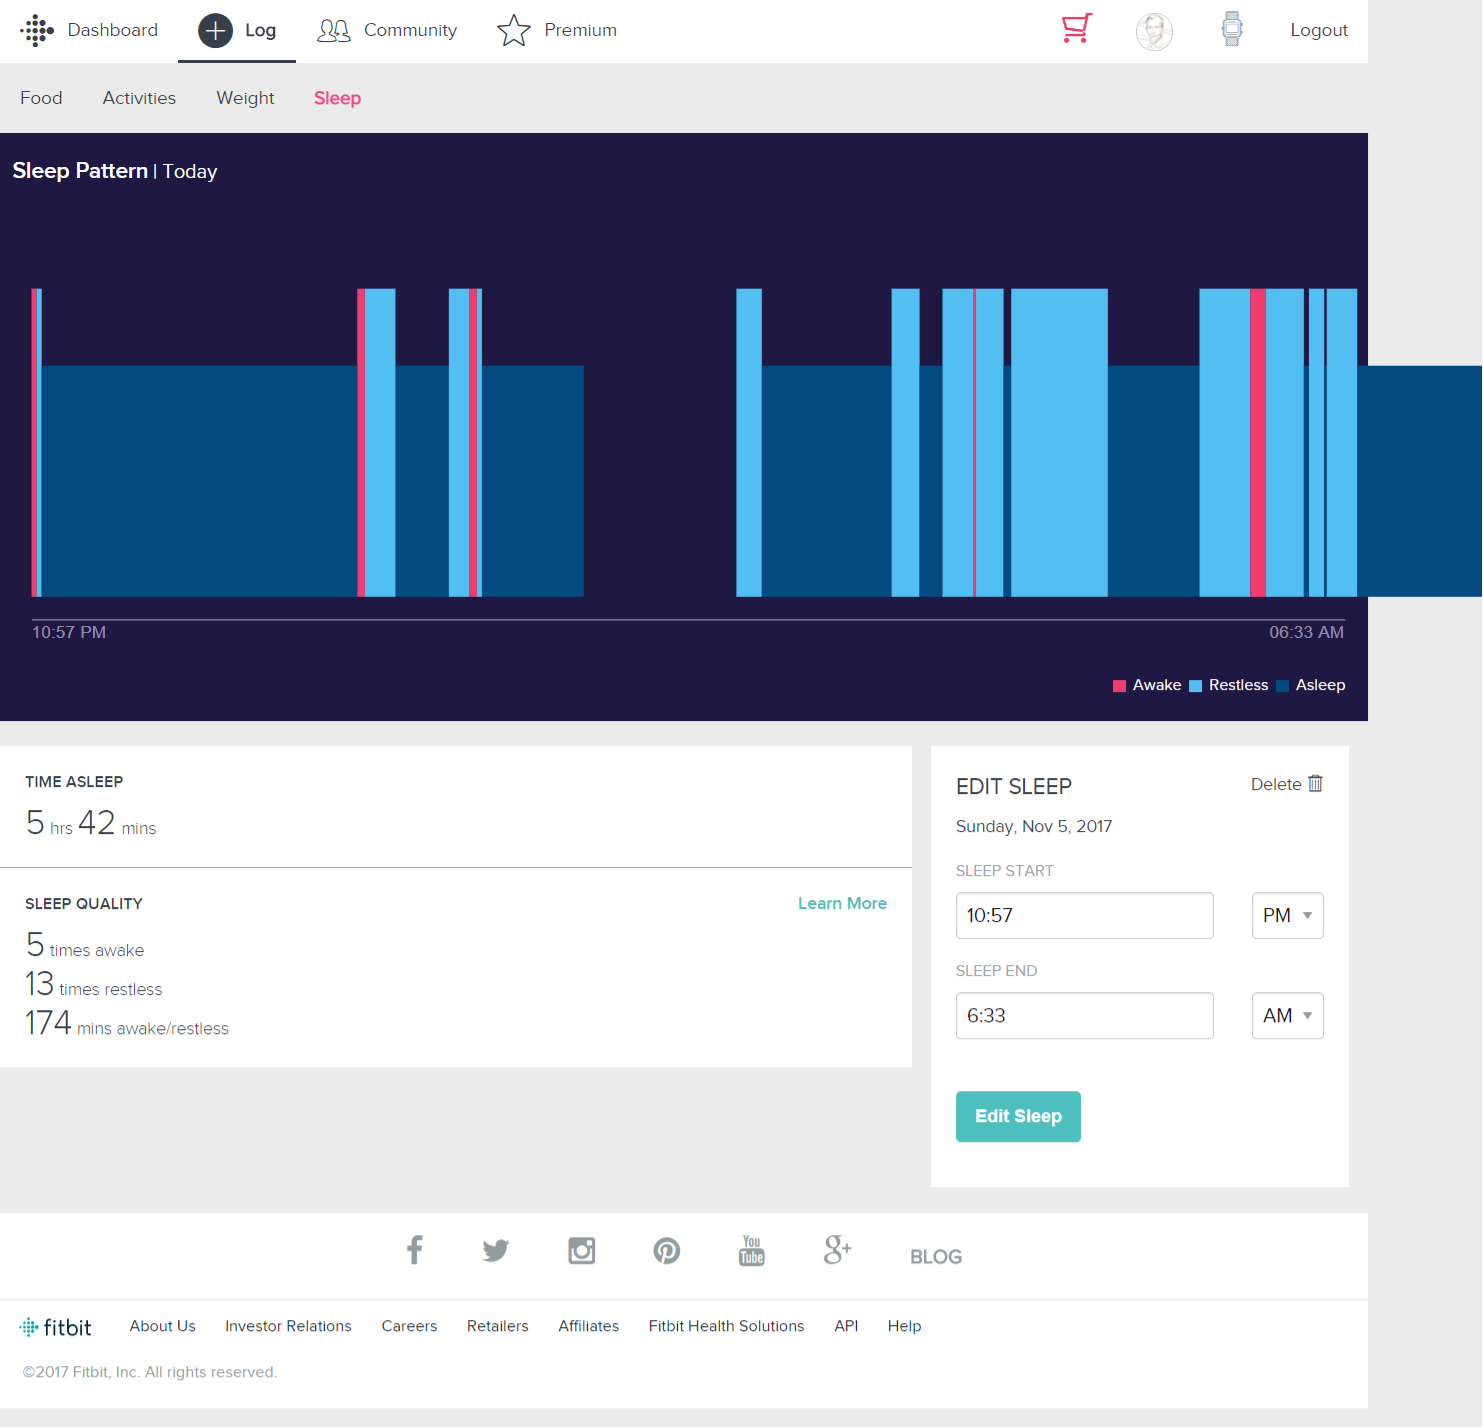The height and width of the screenshot is (1428, 1483).
Task: Delete the sleep log with the trash icon
Action: point(1315,784)
